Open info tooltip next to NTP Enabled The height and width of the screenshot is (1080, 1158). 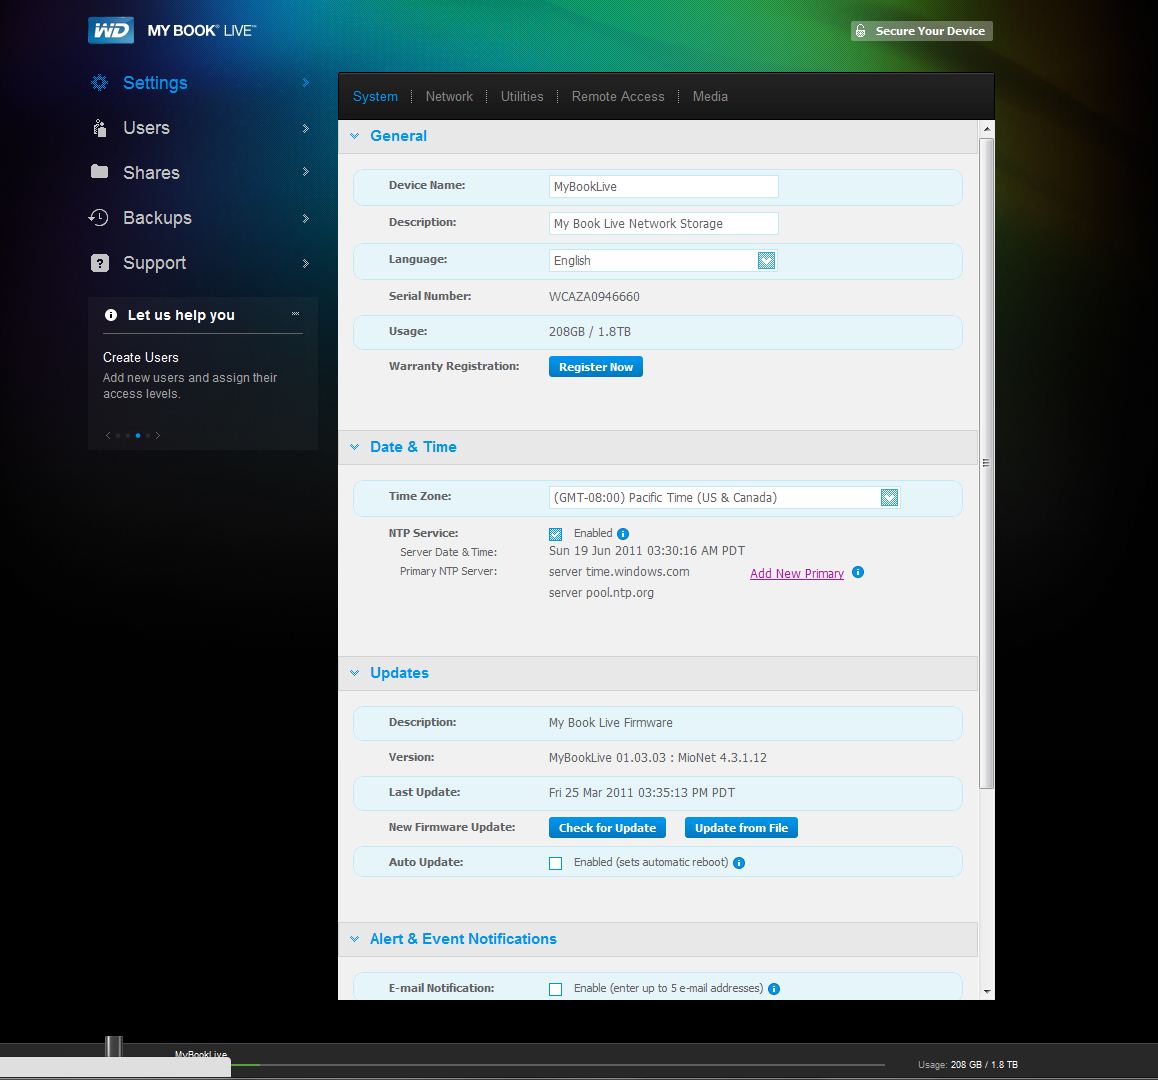pos(623,534)
